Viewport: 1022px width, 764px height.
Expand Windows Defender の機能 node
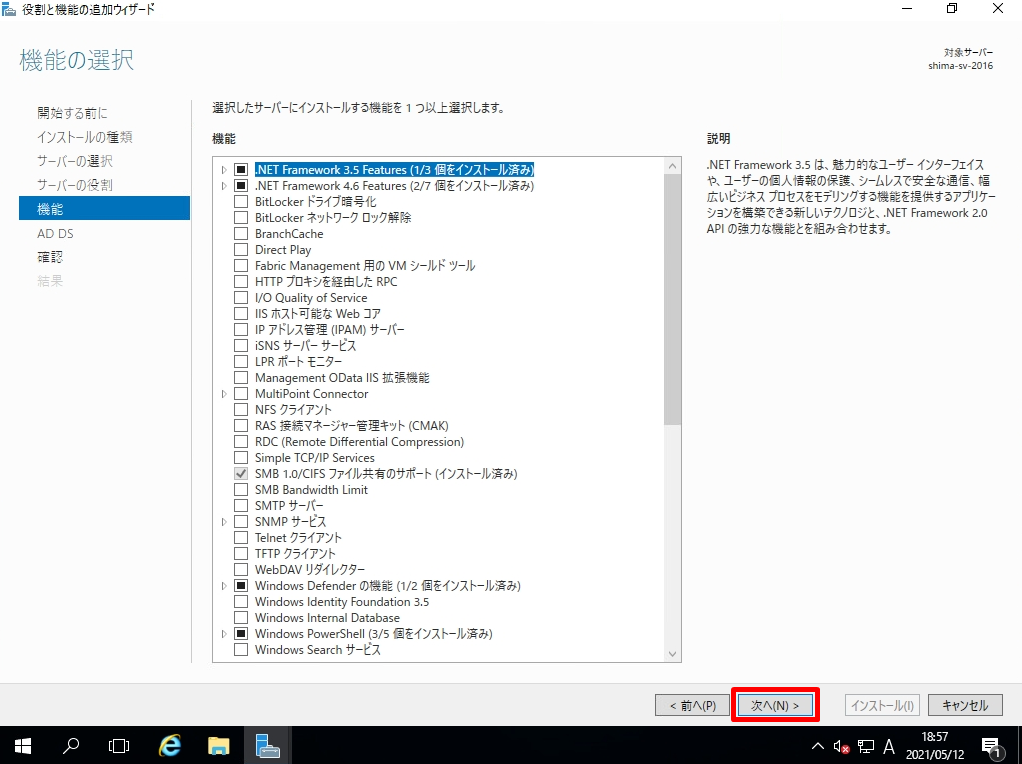224,586
